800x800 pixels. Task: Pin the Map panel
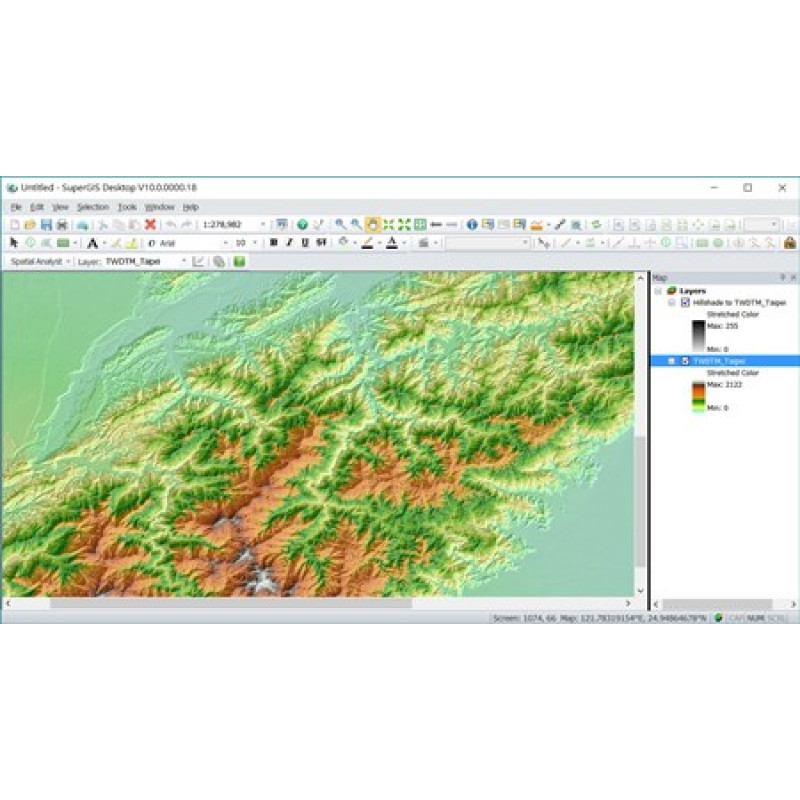tap(783, 278)
